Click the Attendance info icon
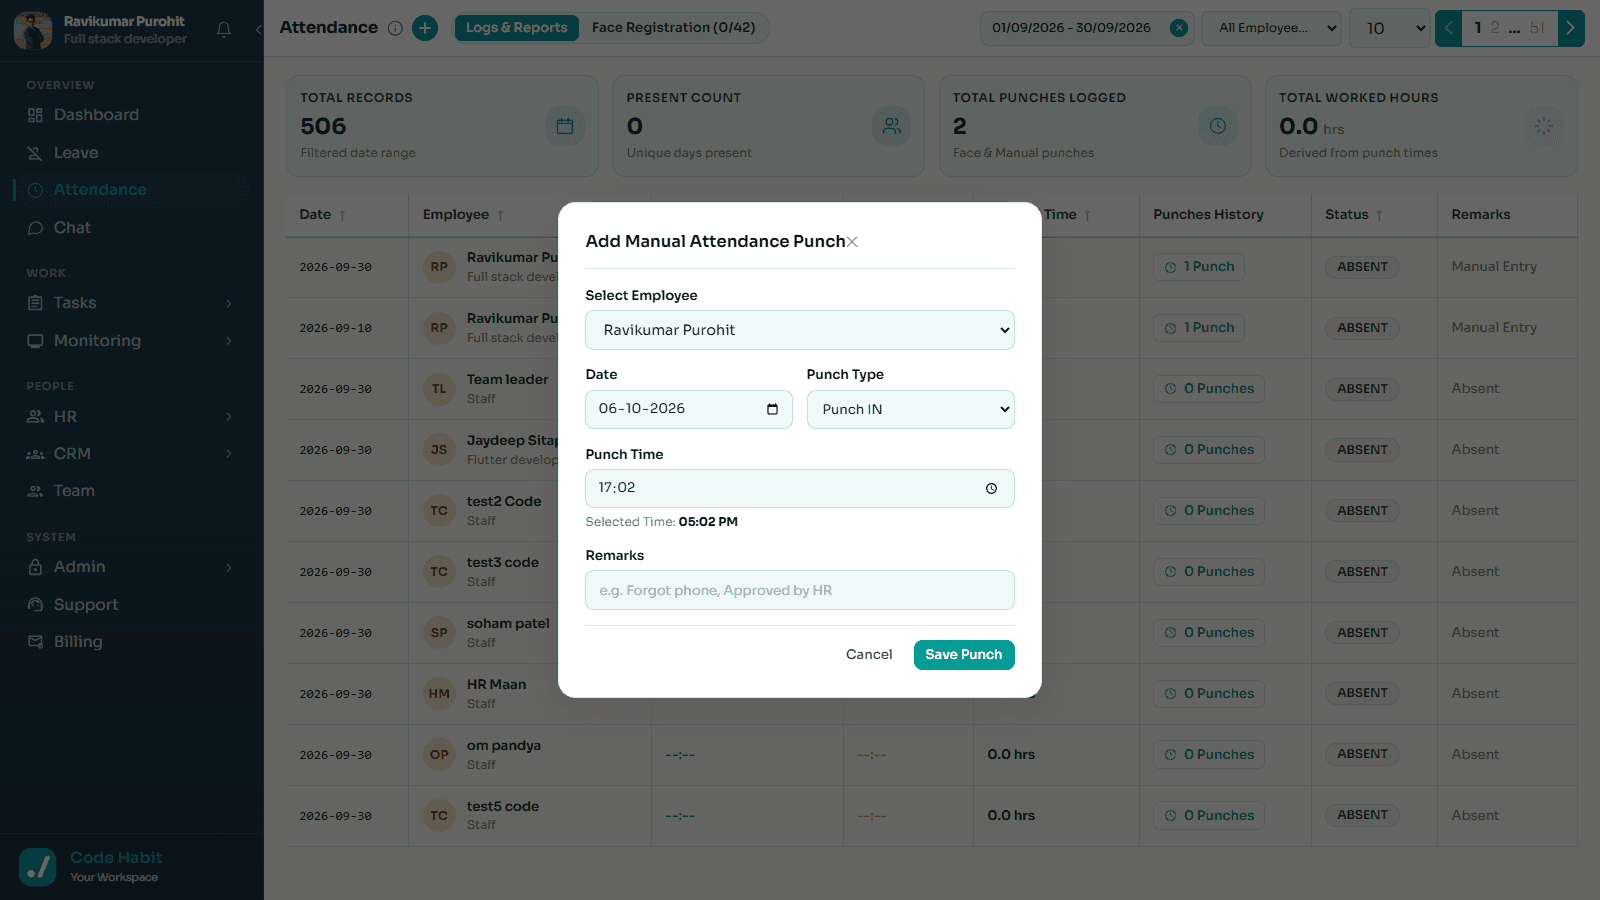This screenshot has width=1600, height=900. (x=395, y=28)
